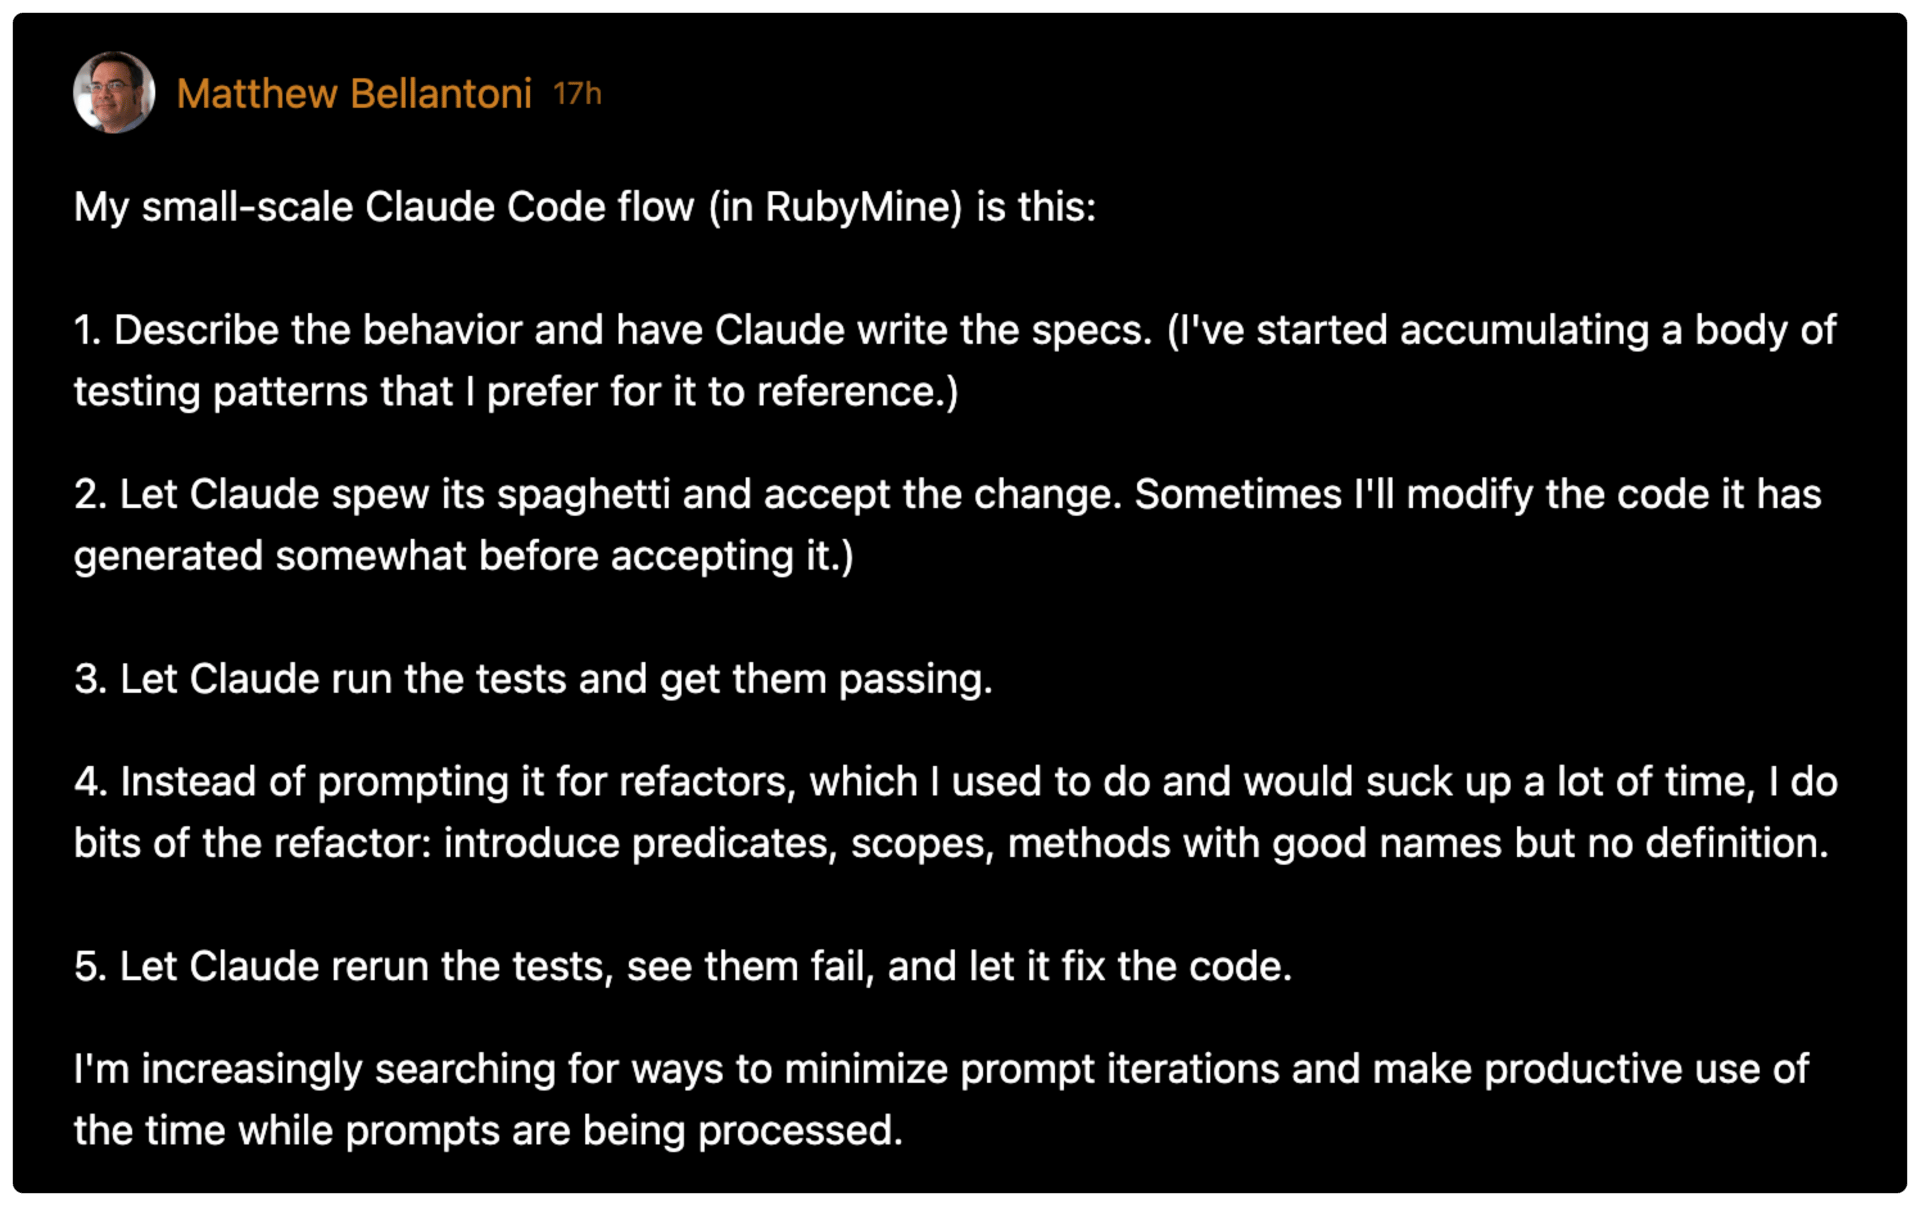1920x1206 pixels.
Task: Click the word RubyMine in the intro
Action: coord(856,207)
